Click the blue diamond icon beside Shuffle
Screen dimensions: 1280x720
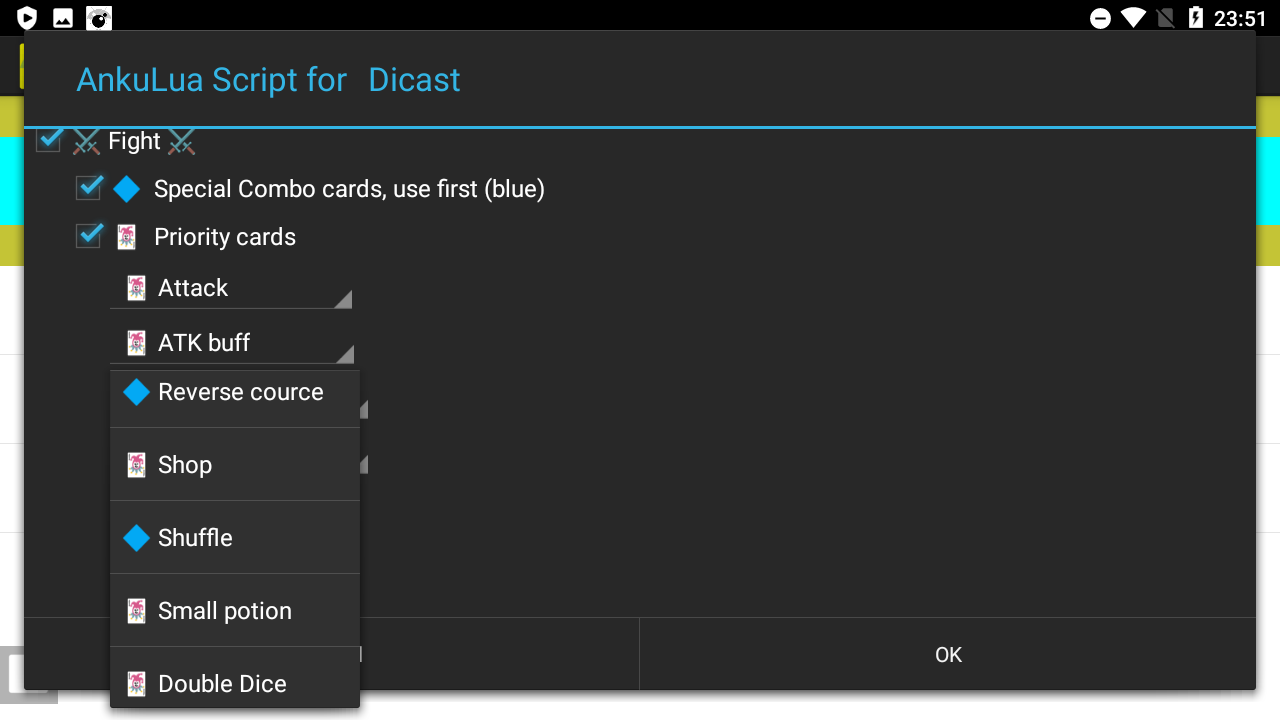click(136, 538)
